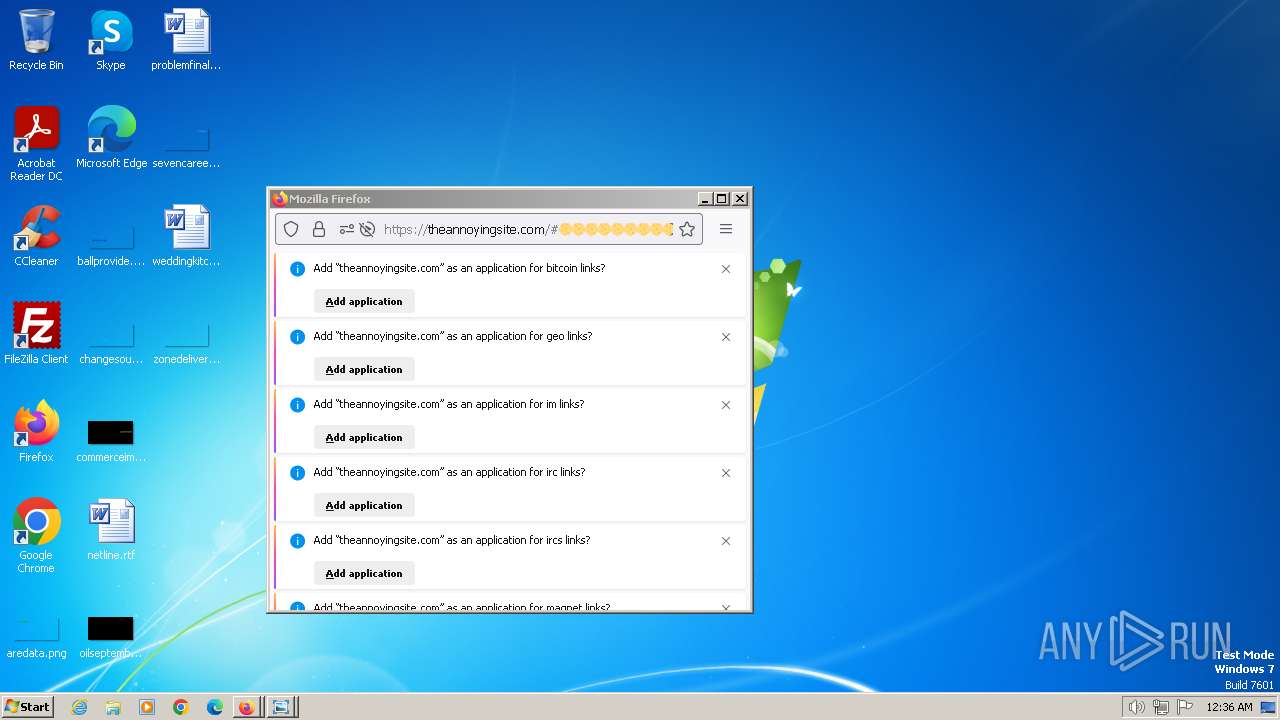The image size is (1280, 720).
Task: Open the problemfinal Word document icon
Action: (x=186, y=40)
